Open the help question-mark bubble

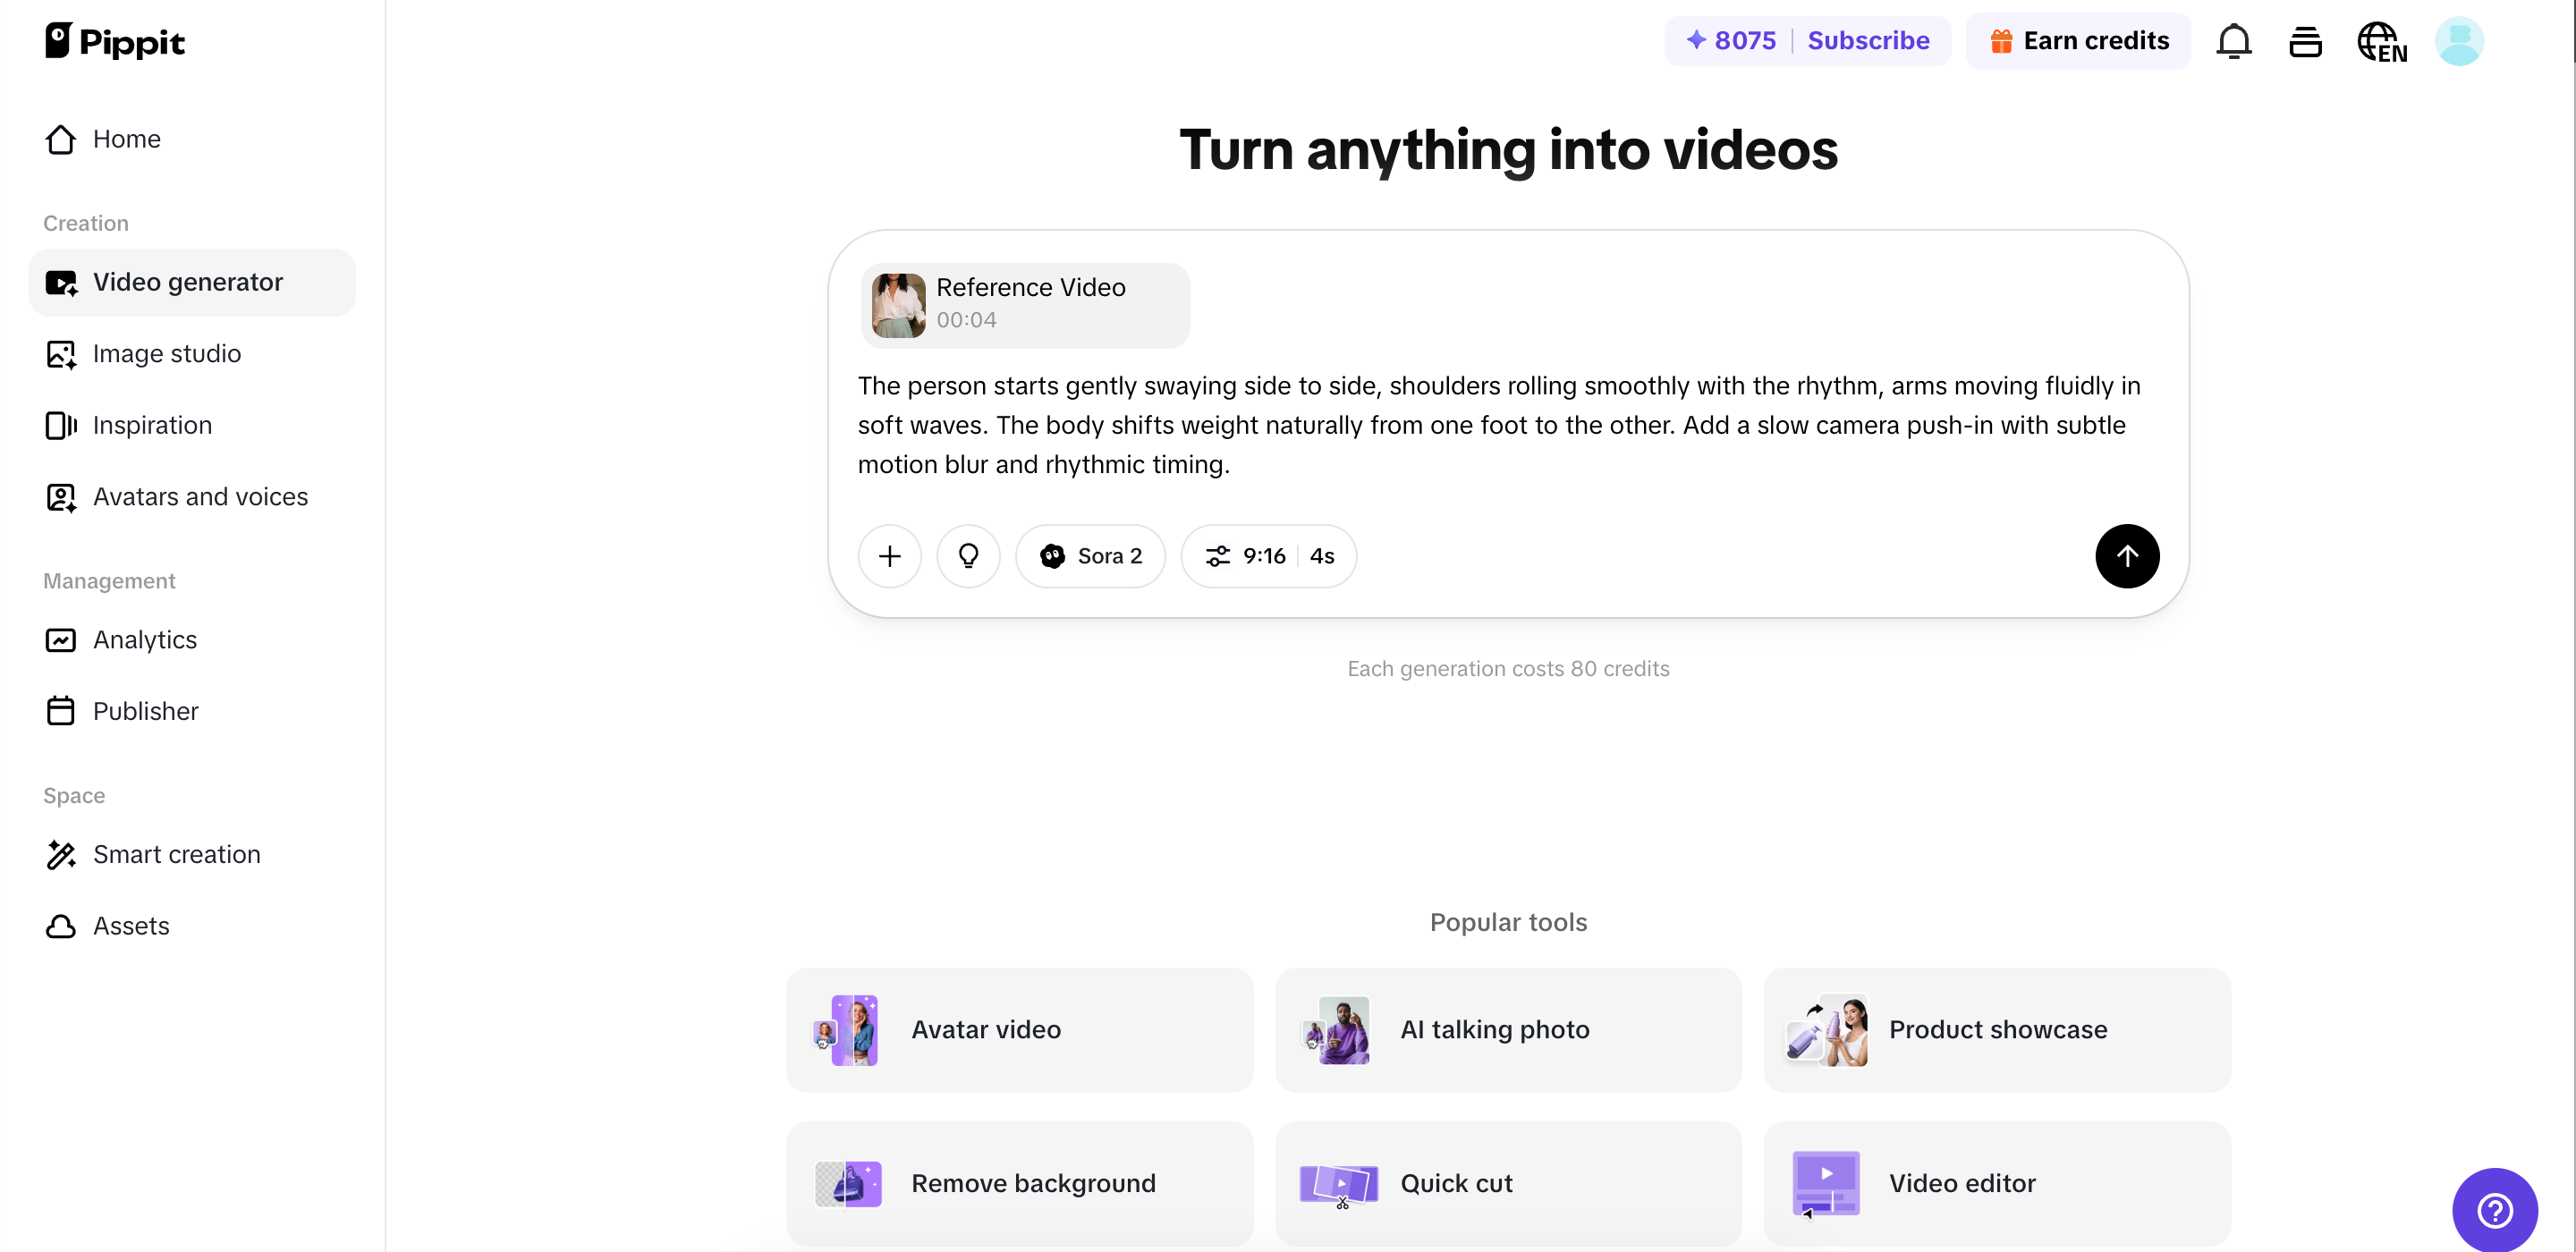pyautogui.click(x=2494, y=1210)
